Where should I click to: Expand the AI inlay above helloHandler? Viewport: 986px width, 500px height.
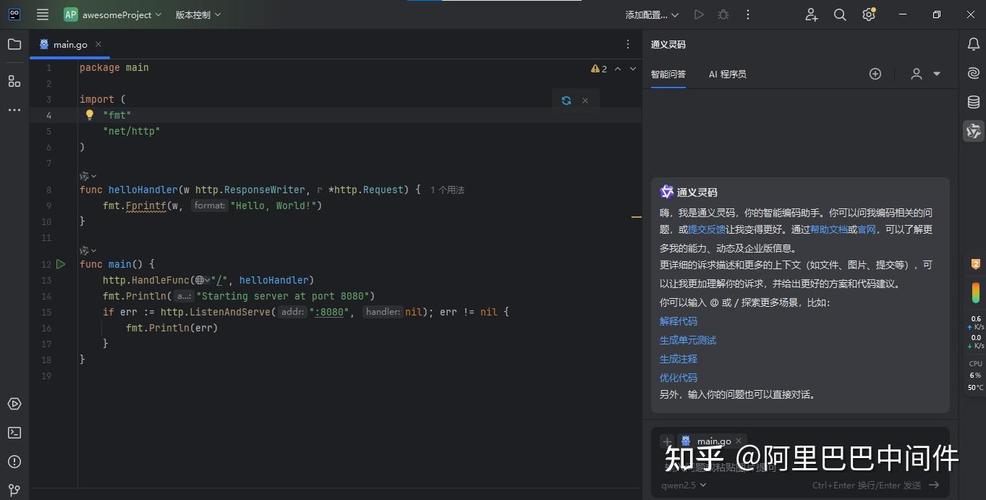[88, 176]
